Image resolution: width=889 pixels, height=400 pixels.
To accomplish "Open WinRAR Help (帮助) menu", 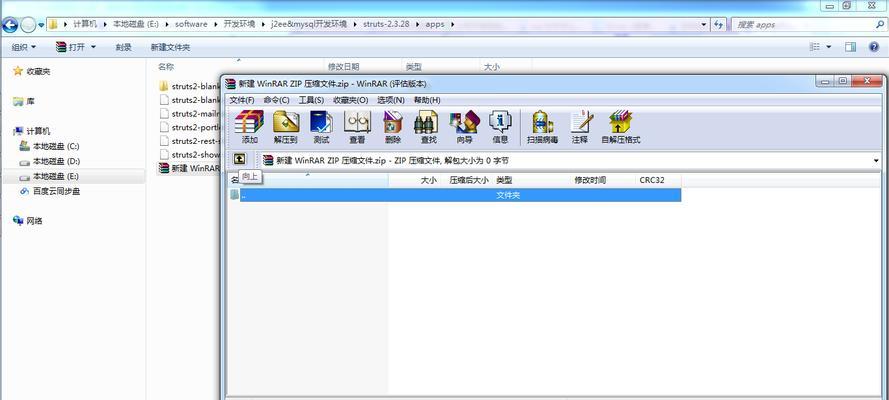I will (x=427, y=100).
